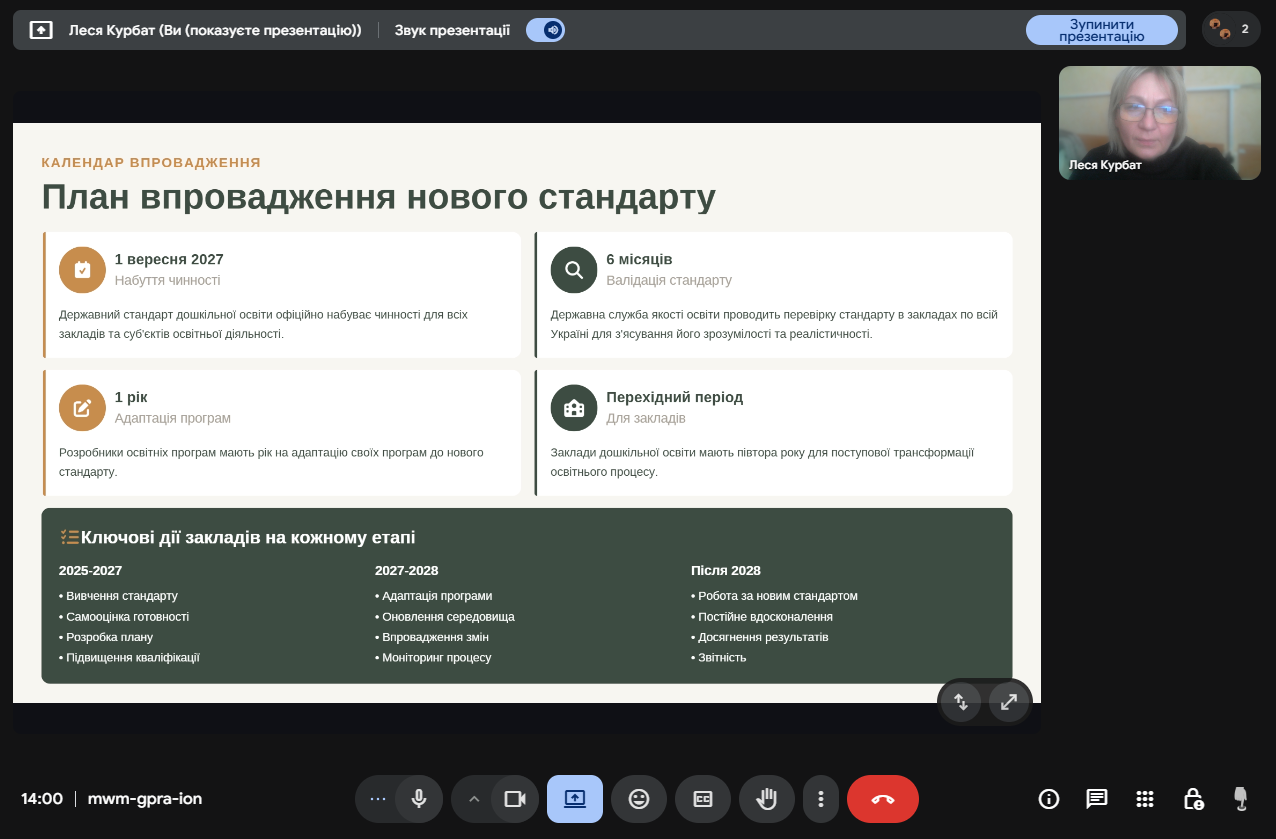Select Леся Курбат video thumbnail
The height and width of the screenshot is (839, 1276).
pyautogui.click(x=1159, y=123)
